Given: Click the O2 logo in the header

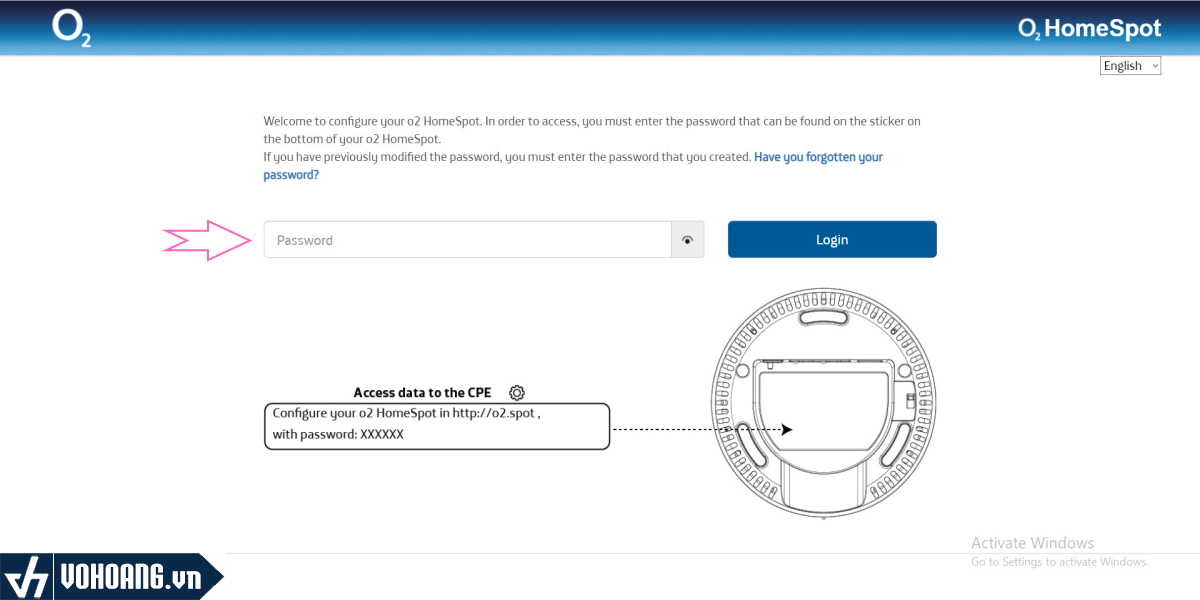Looking at the screenshot, I should (71, 28).
